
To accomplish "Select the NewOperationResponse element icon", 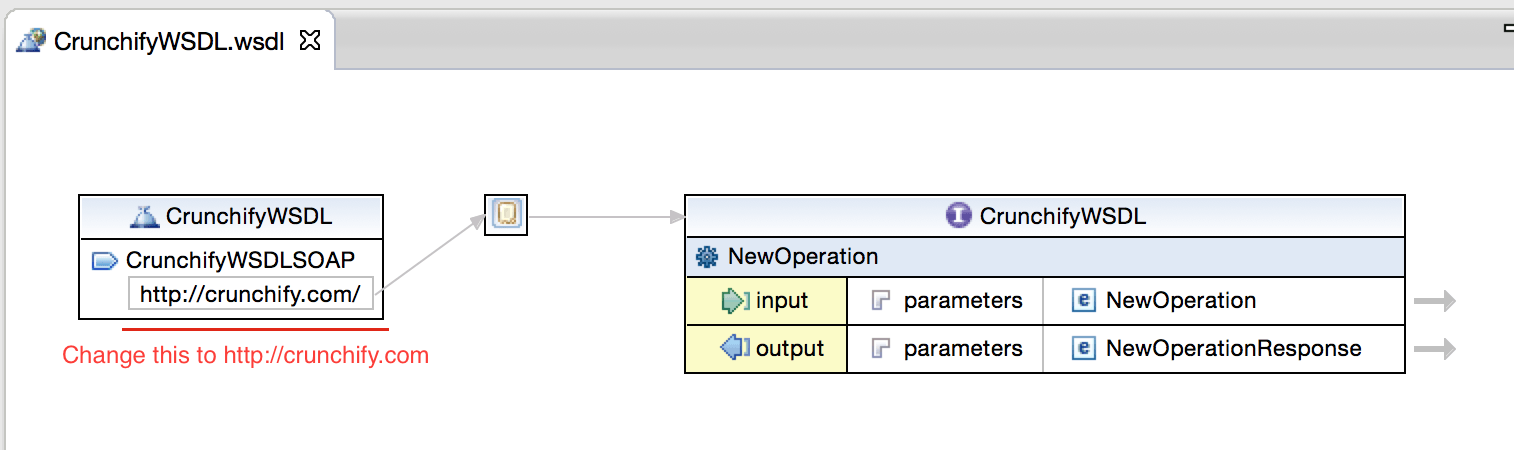I will (1083, 349).
